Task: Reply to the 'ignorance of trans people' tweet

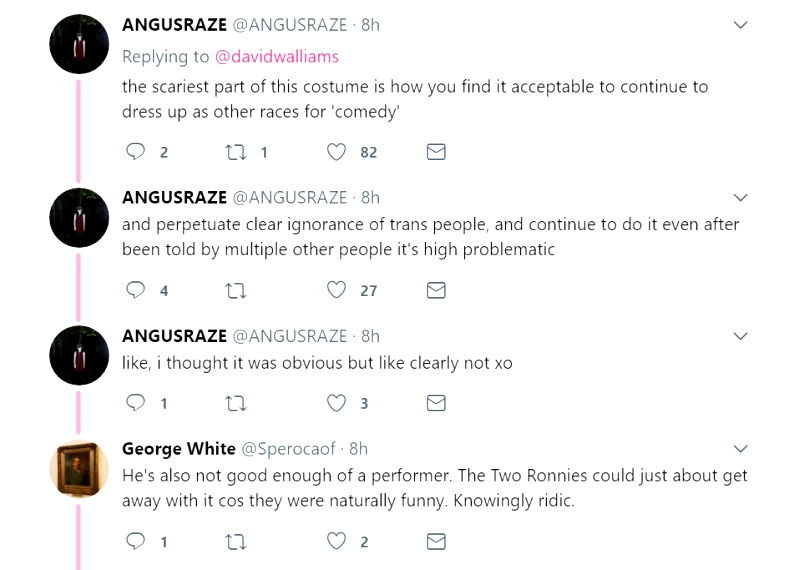Action: 136,290
